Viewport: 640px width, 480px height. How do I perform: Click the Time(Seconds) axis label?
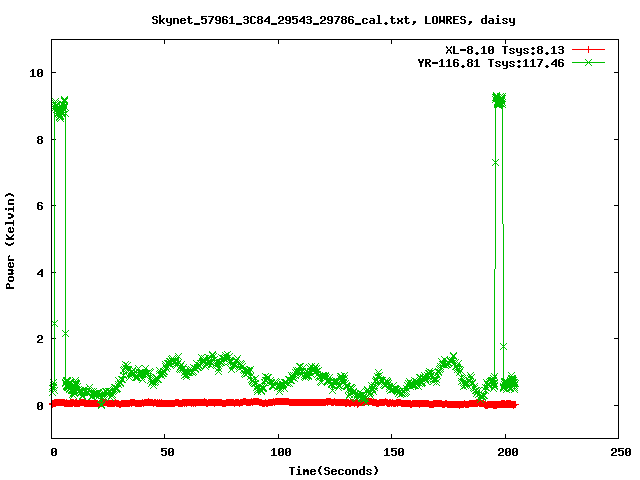tap(333, 471)
